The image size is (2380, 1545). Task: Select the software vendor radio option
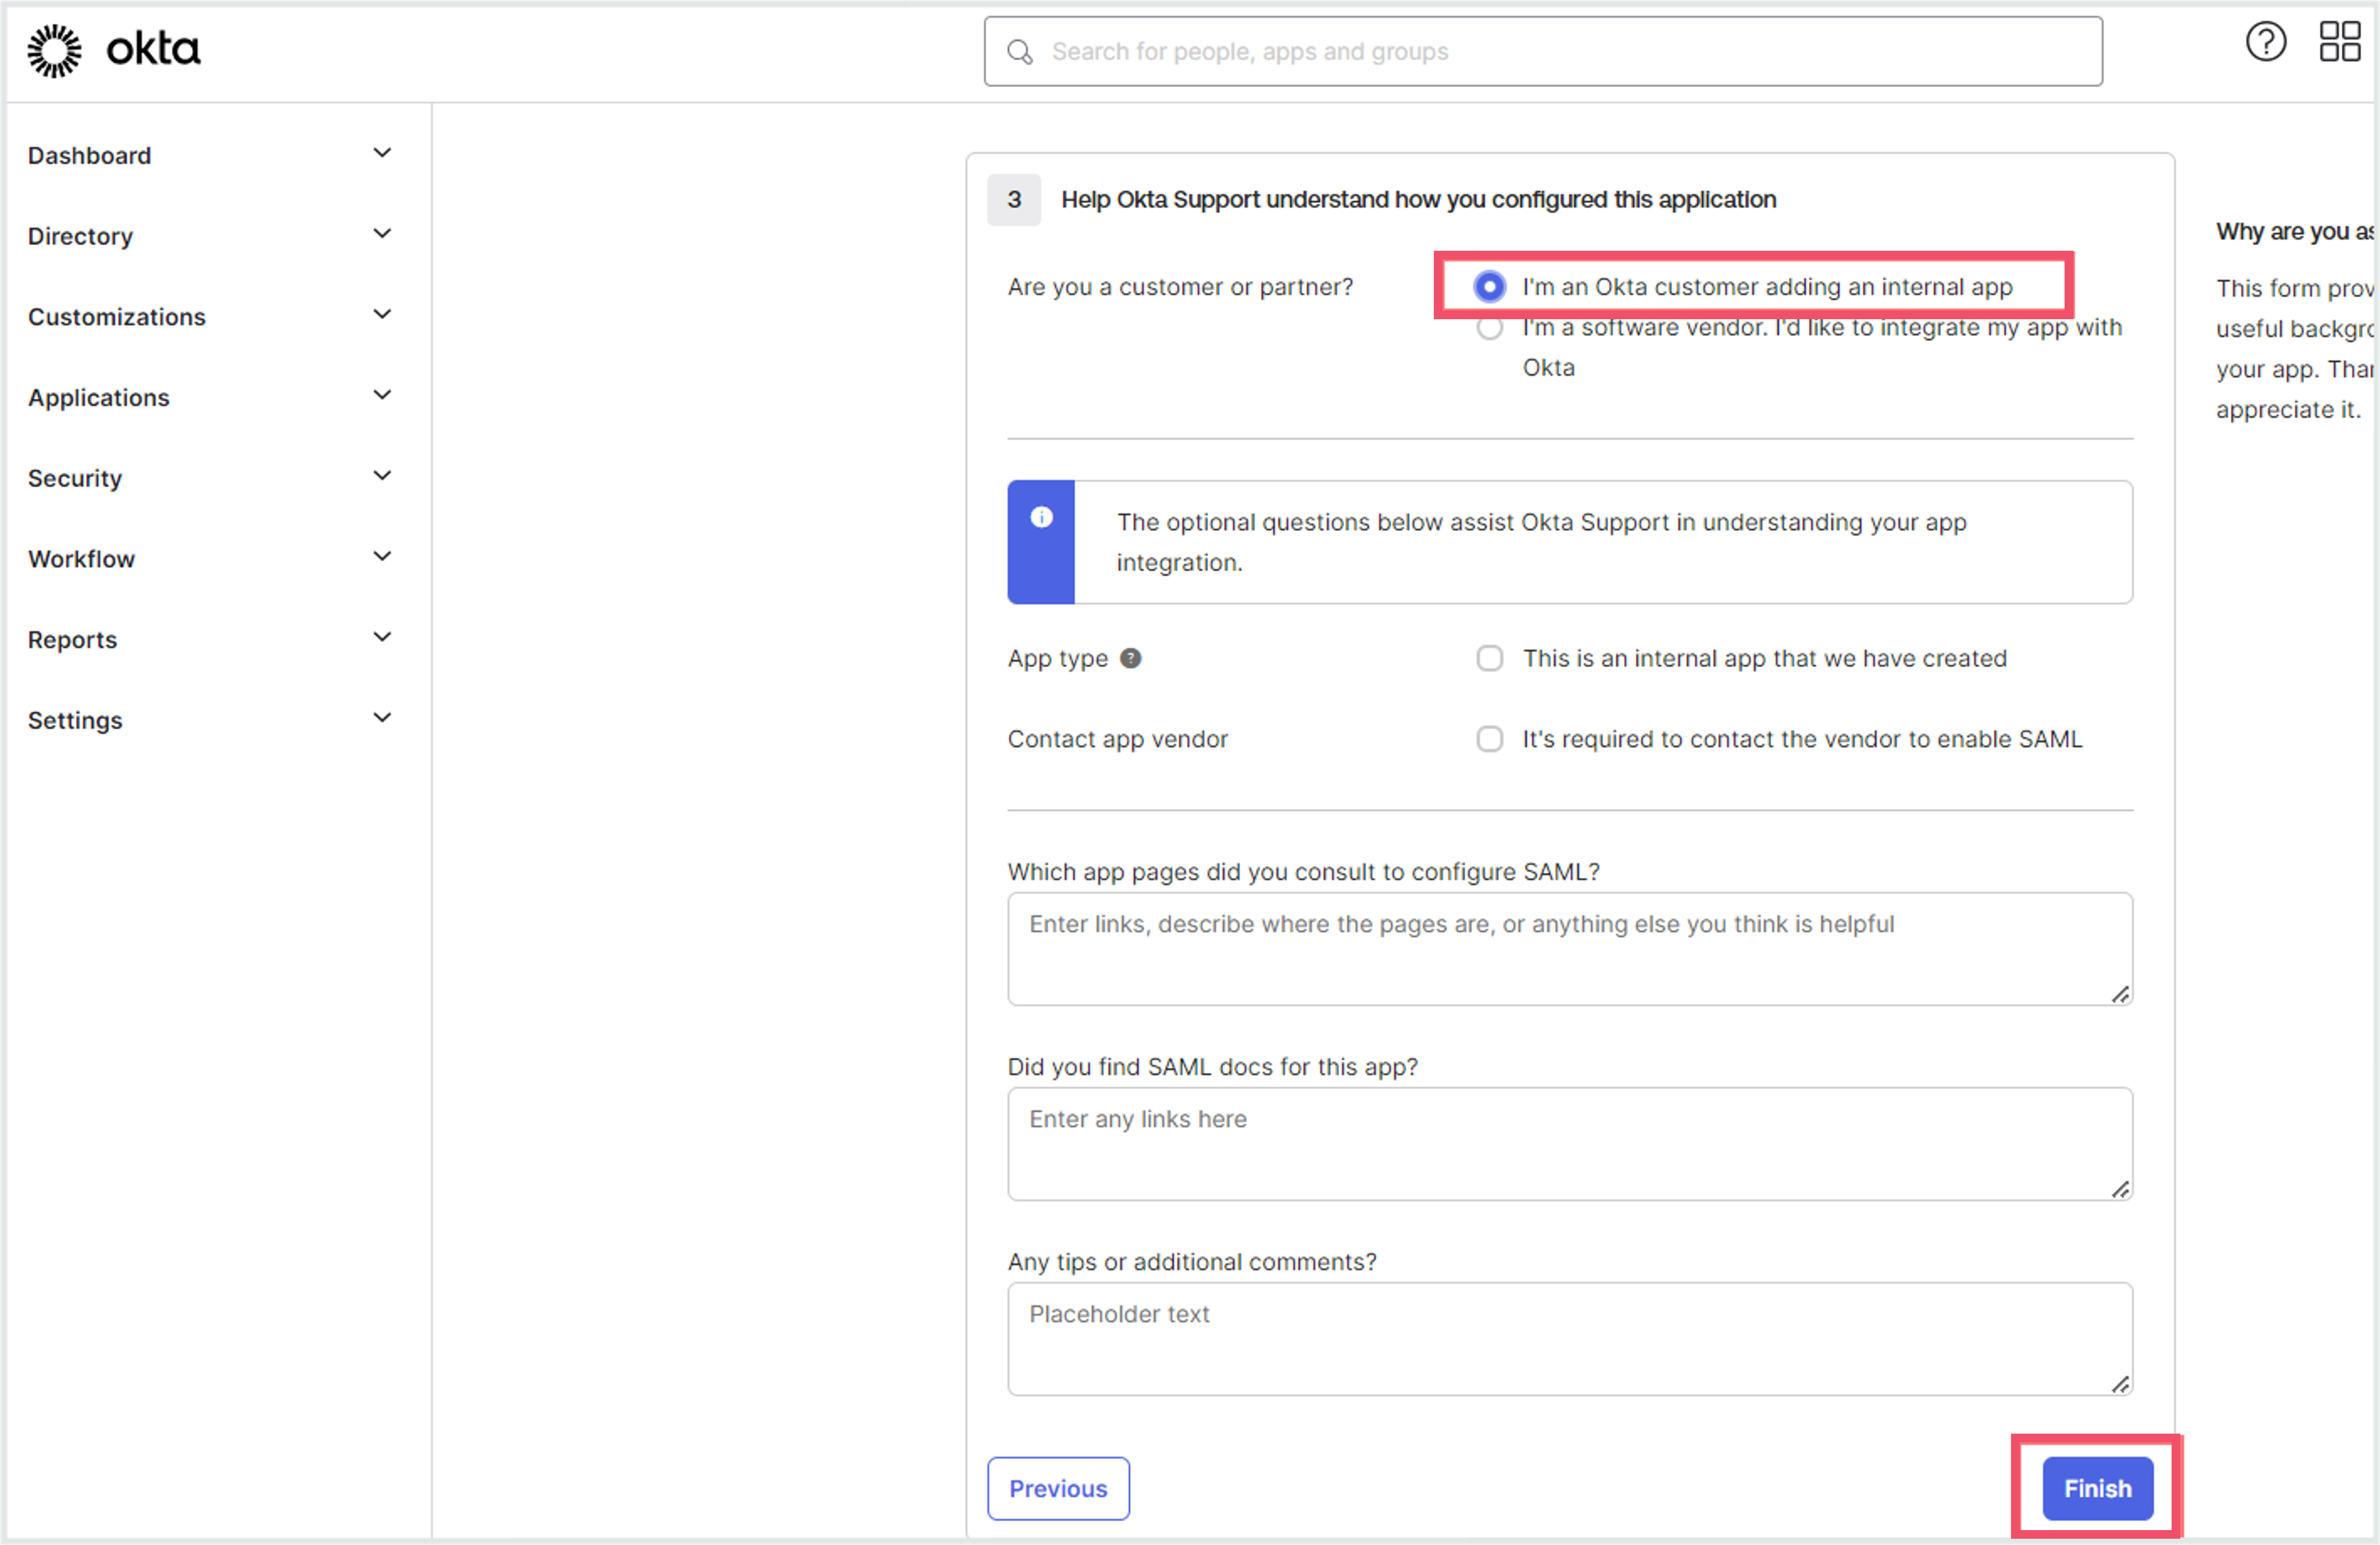tap(1489, 329)
